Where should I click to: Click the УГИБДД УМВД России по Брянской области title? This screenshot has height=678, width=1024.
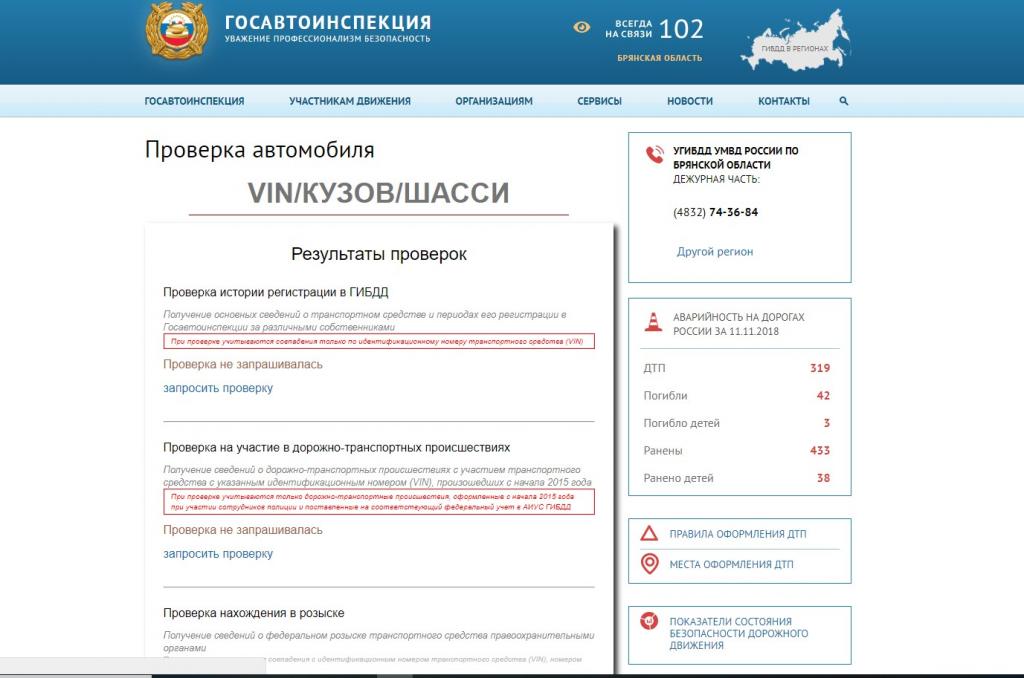pos(735,157)
